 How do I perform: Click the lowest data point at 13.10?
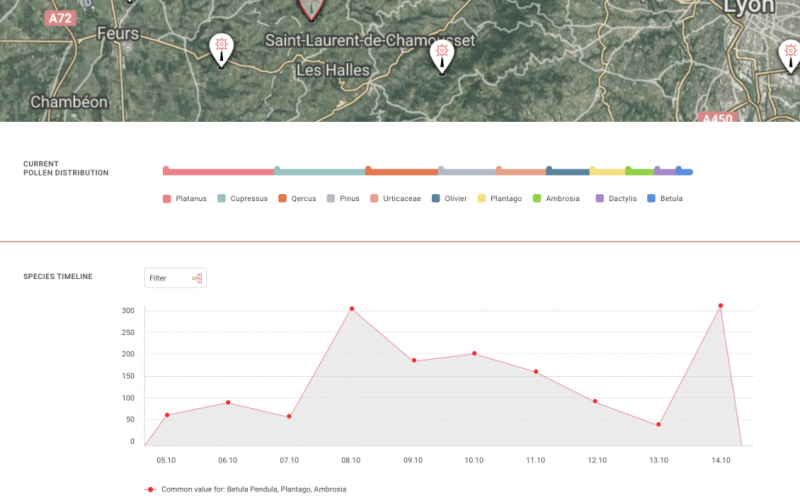(658, 425)
